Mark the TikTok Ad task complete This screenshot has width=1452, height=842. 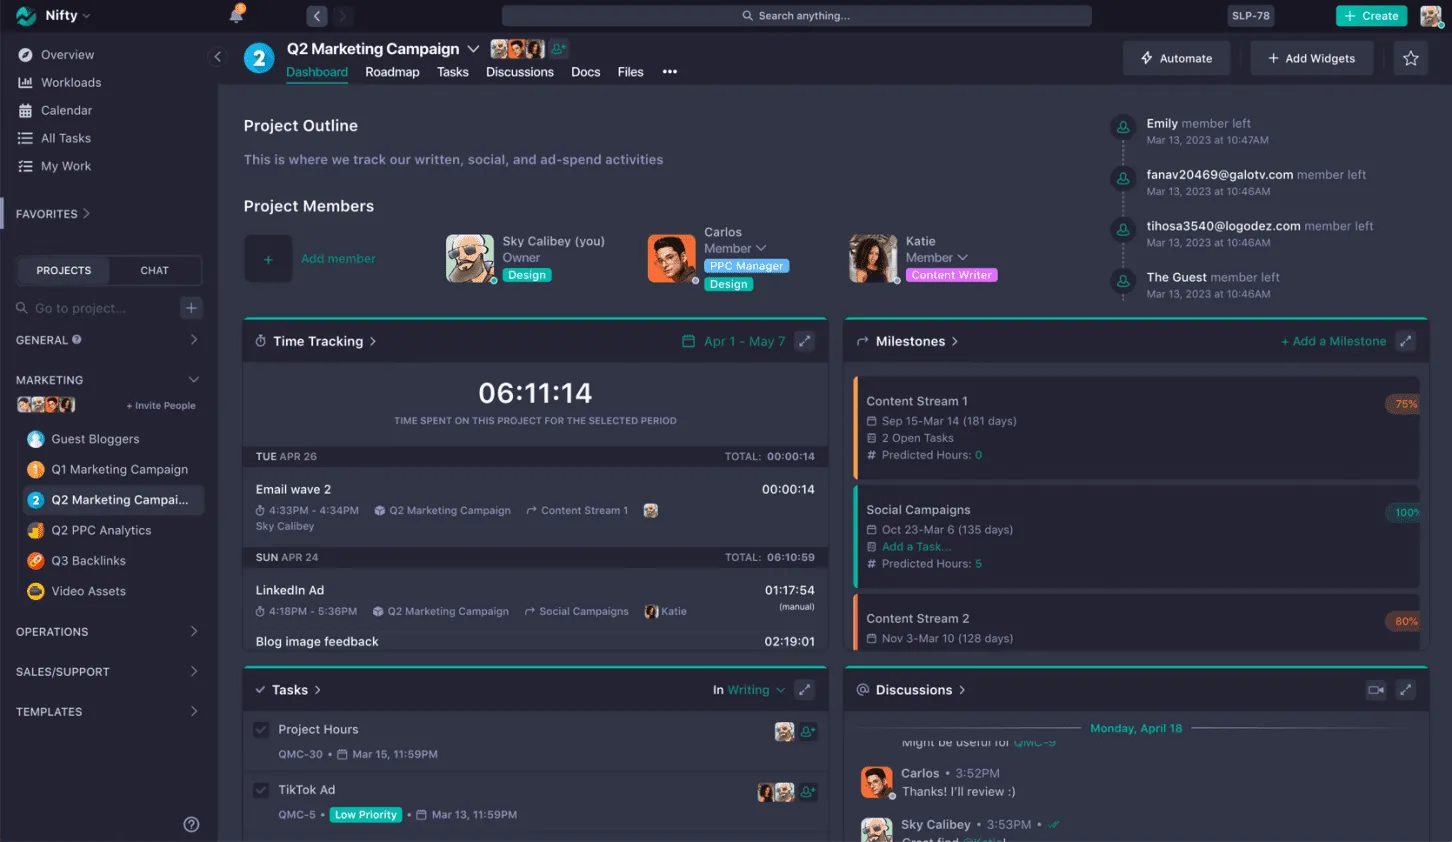coord(260,790)
